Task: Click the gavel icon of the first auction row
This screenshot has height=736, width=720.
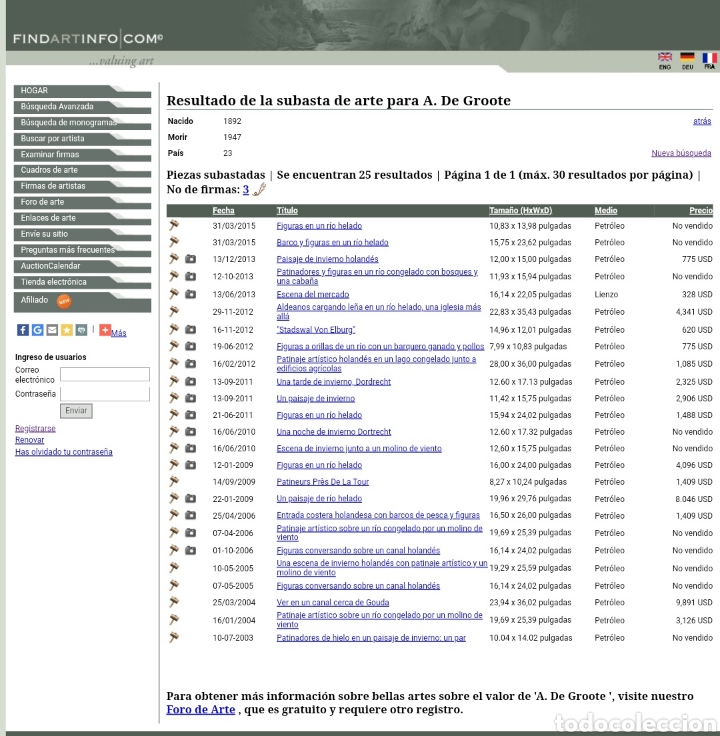Action: click(x=174, y=225)
